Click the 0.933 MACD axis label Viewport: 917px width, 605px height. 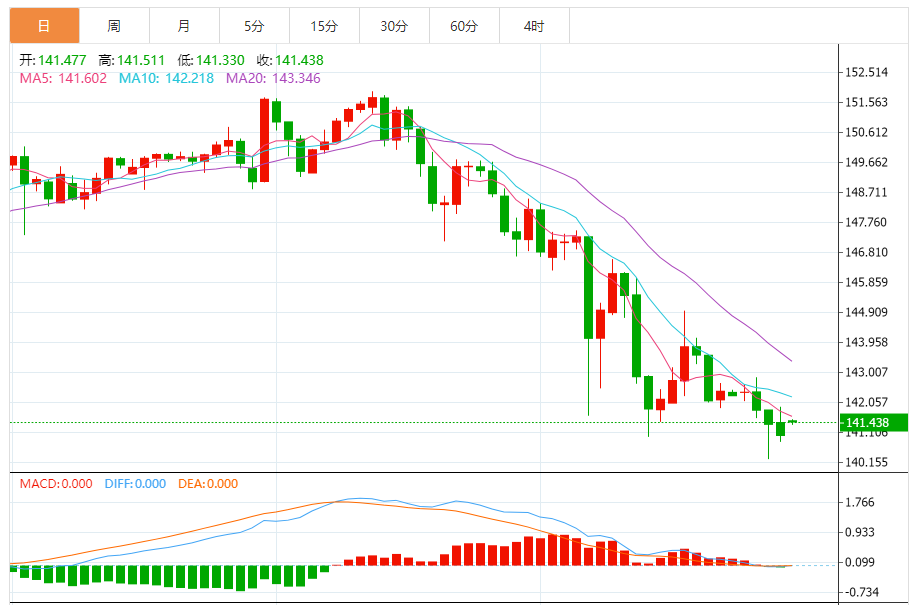[x=860, y=533]
